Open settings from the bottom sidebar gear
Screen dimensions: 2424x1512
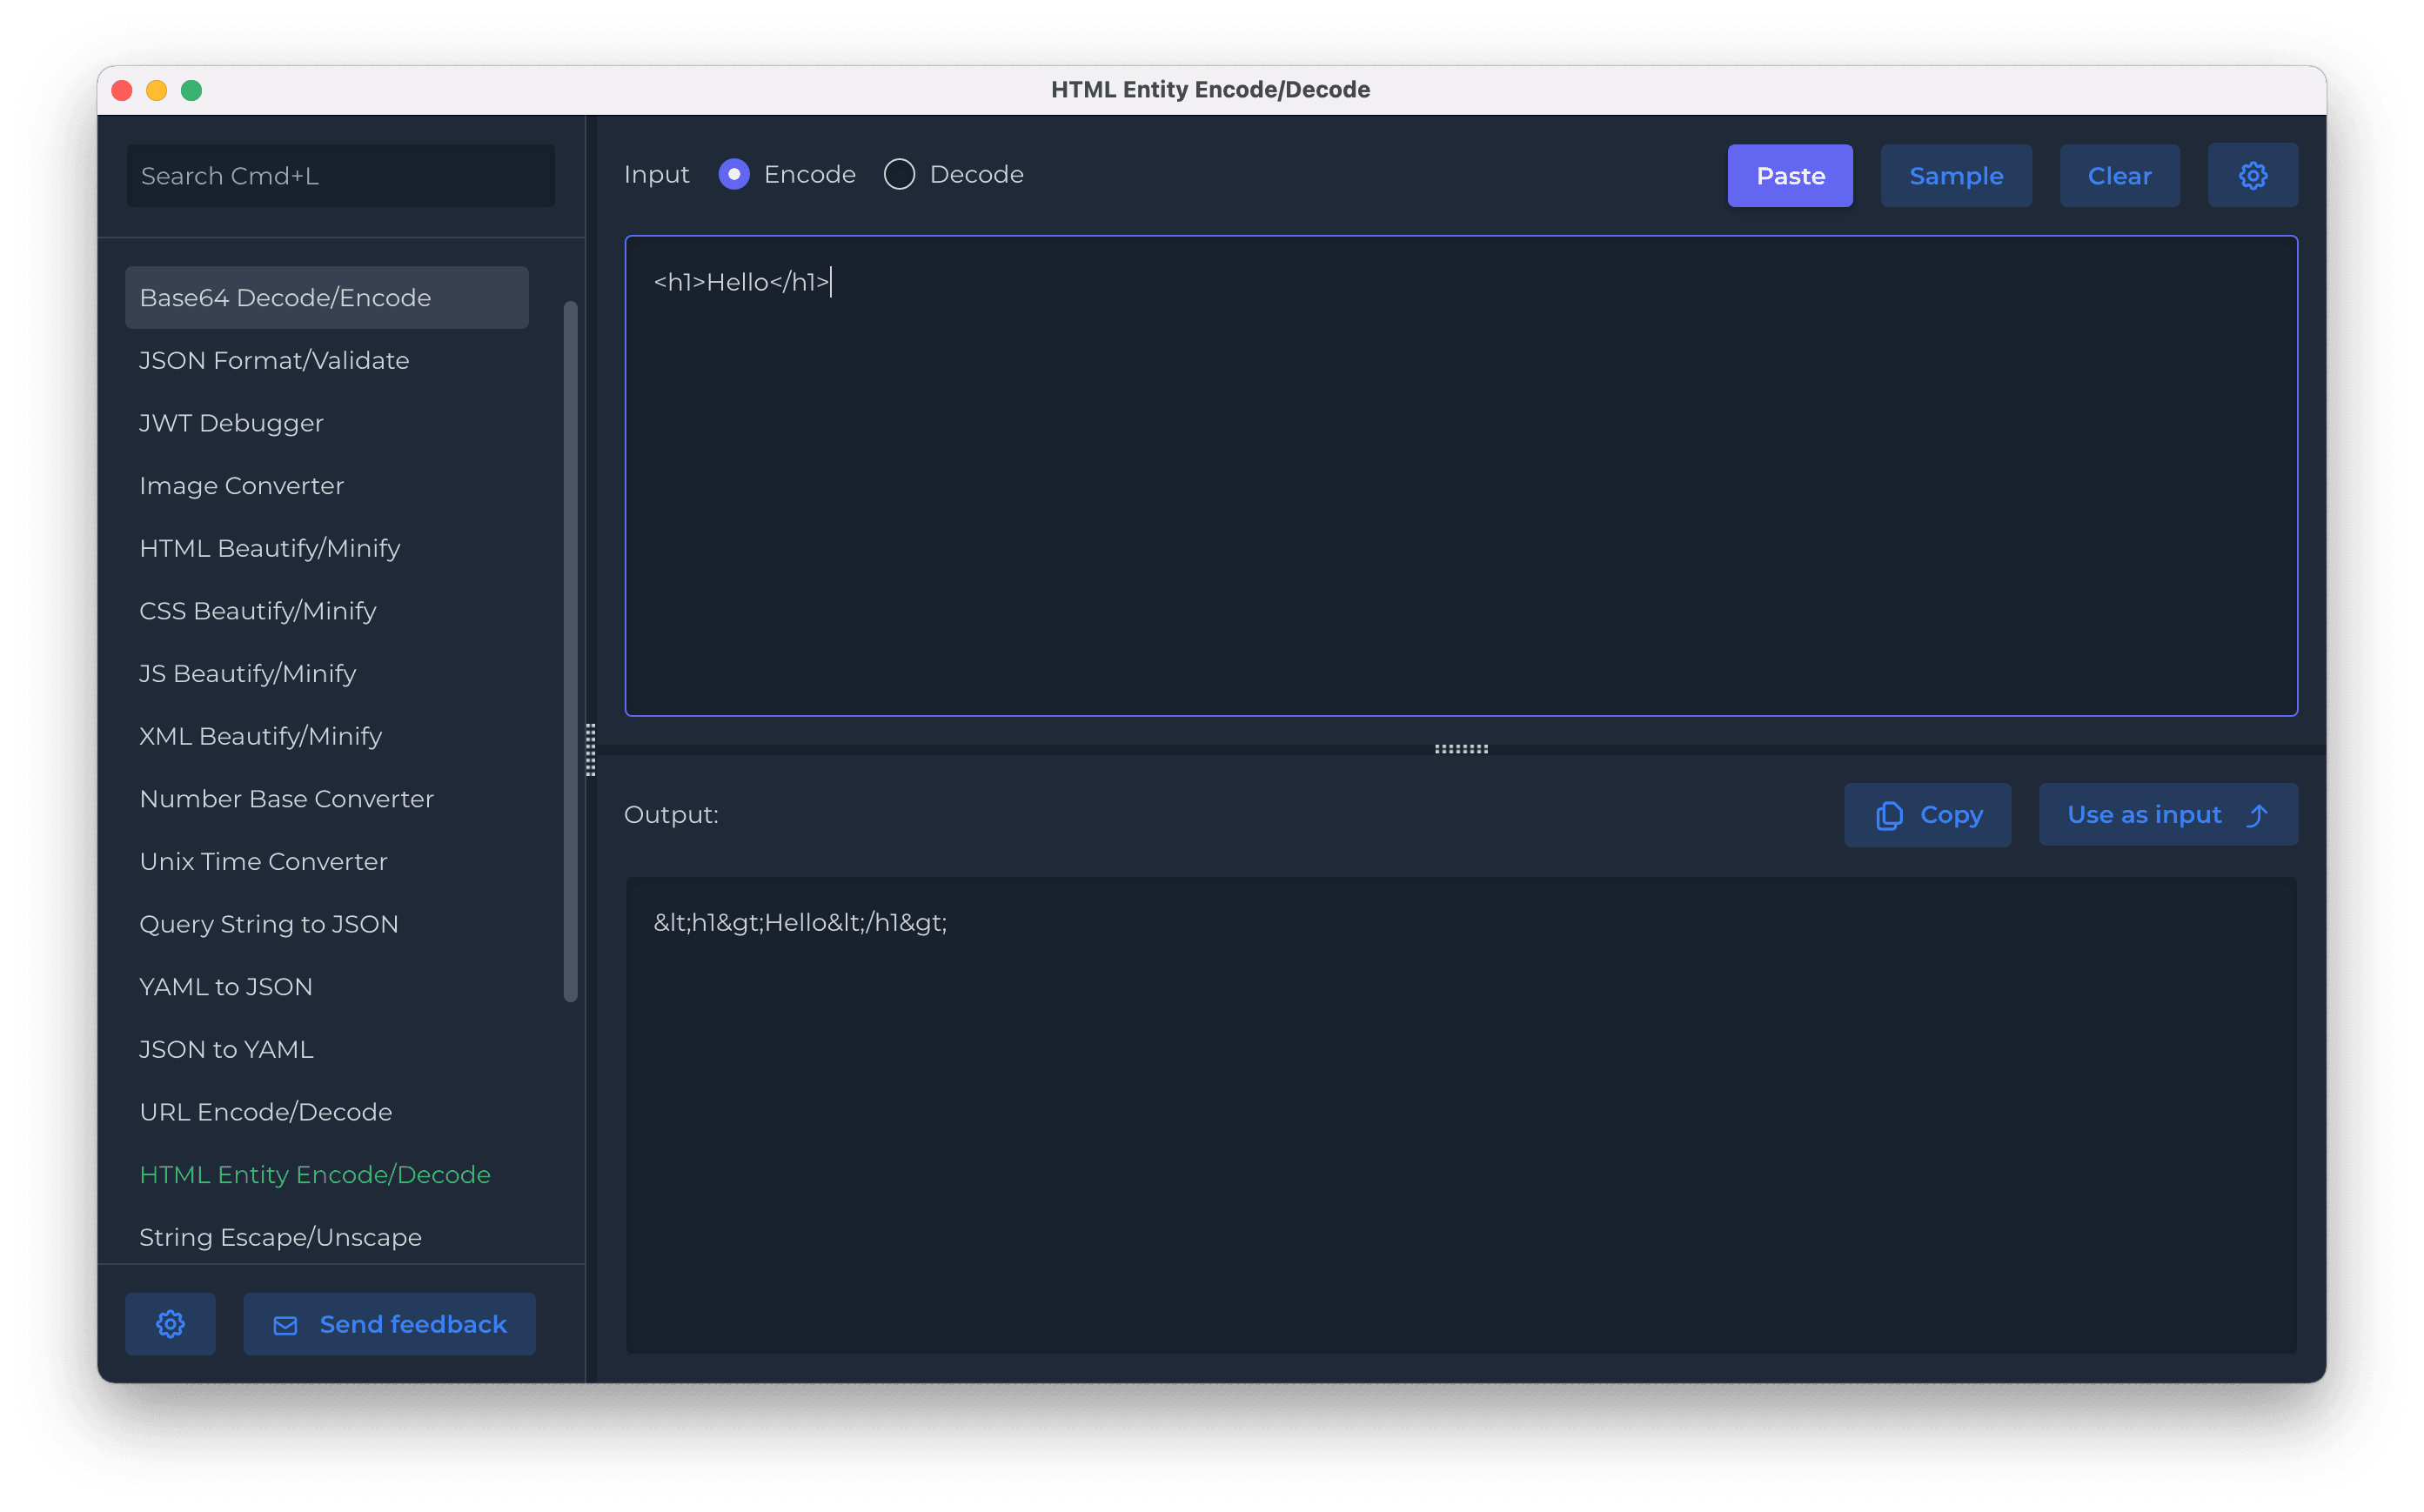point(170,1323)
